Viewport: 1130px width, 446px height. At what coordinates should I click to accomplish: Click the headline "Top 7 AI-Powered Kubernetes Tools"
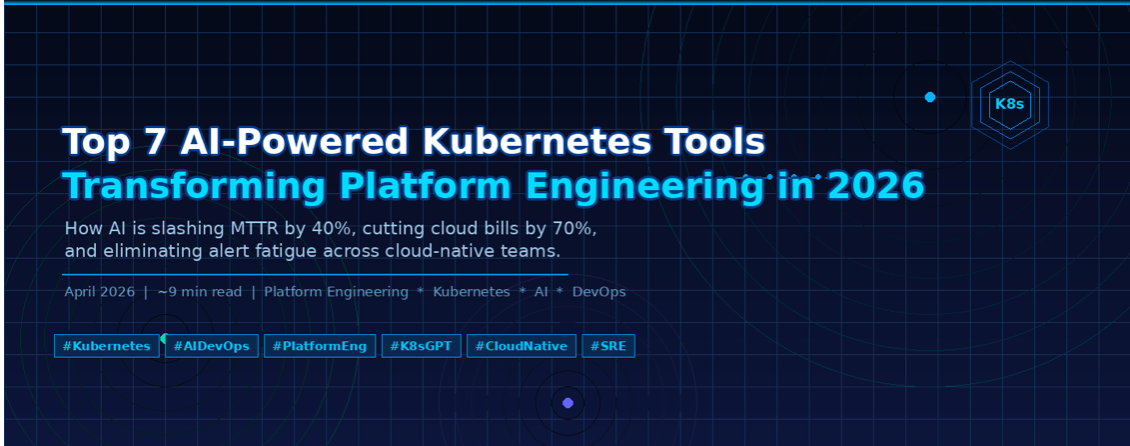(414, 142)
